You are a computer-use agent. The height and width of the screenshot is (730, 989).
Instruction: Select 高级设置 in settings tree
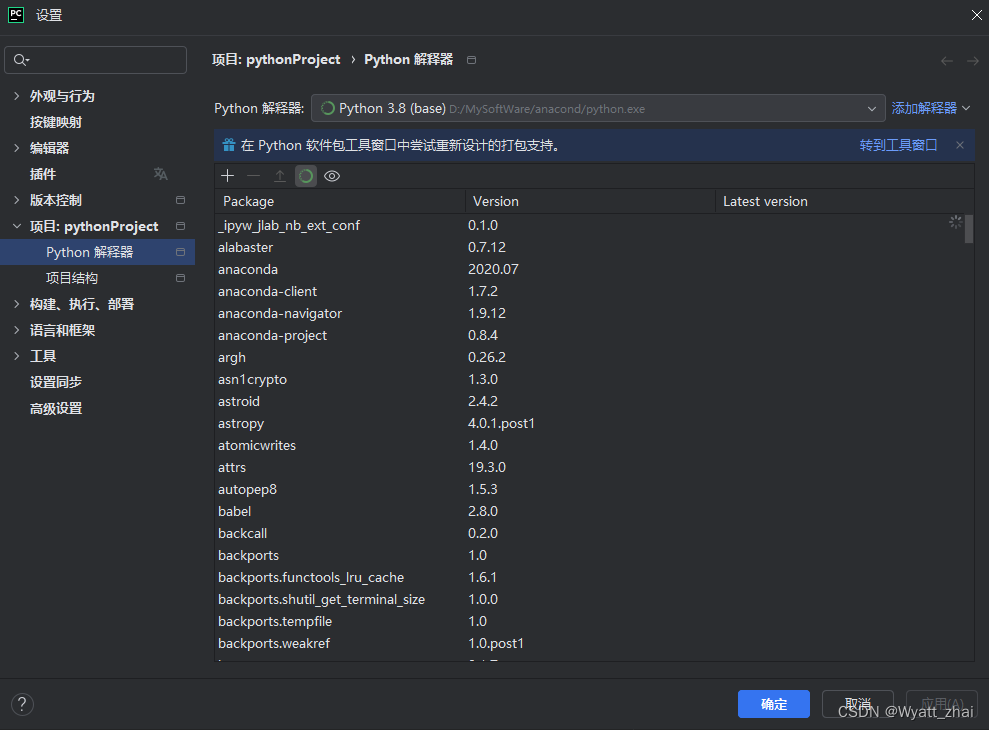(x=56, y=408)
